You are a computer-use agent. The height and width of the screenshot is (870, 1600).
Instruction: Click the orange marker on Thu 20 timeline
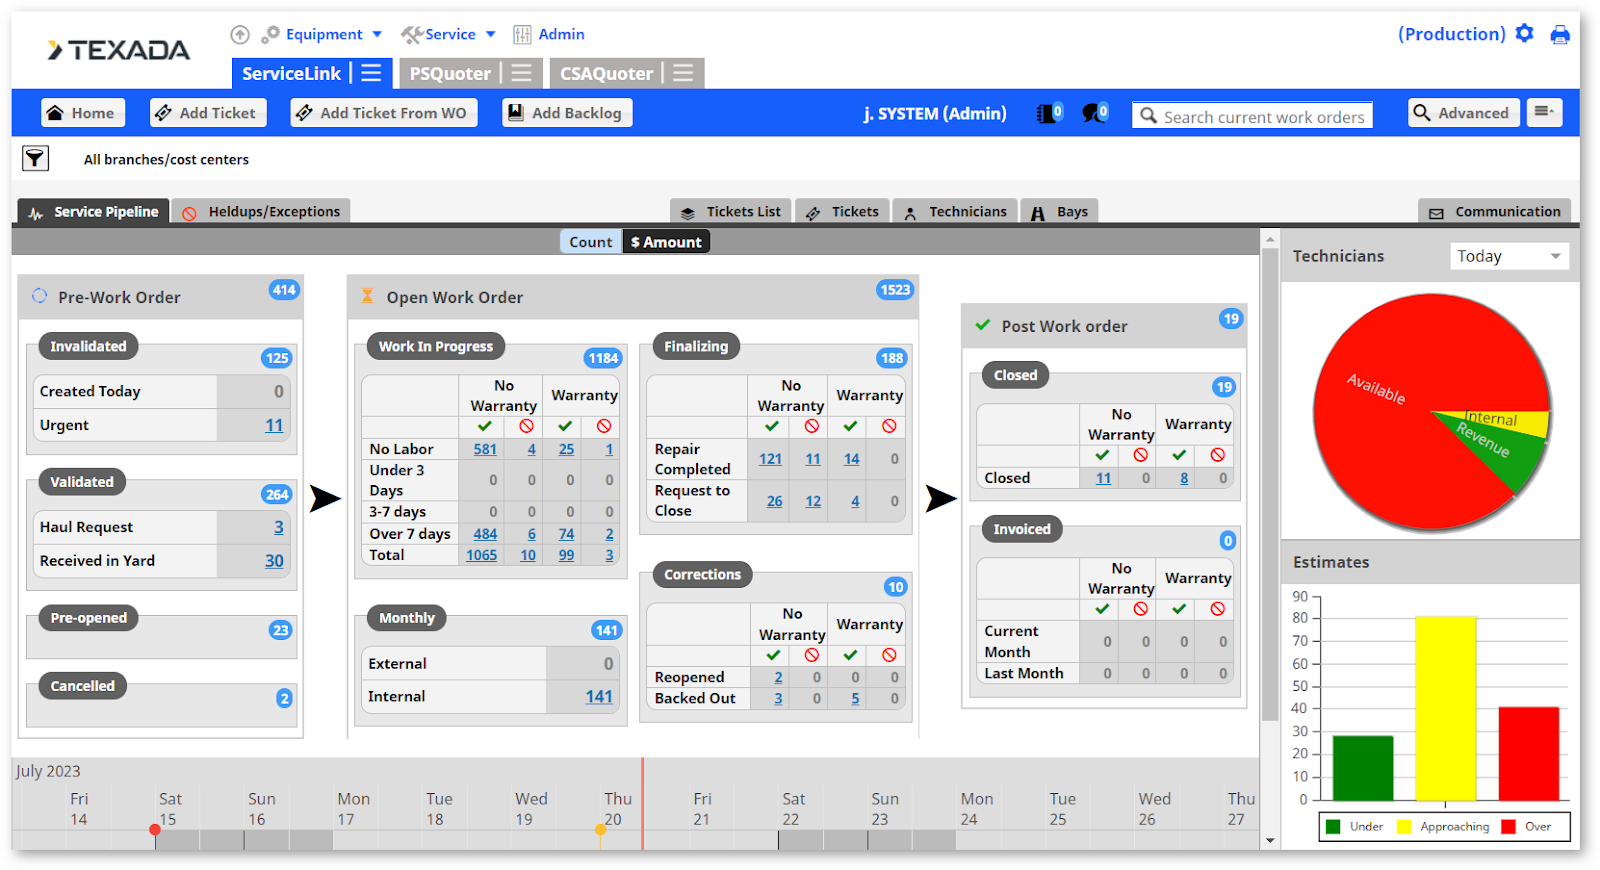pyautogui.click(x=600, y=829)
